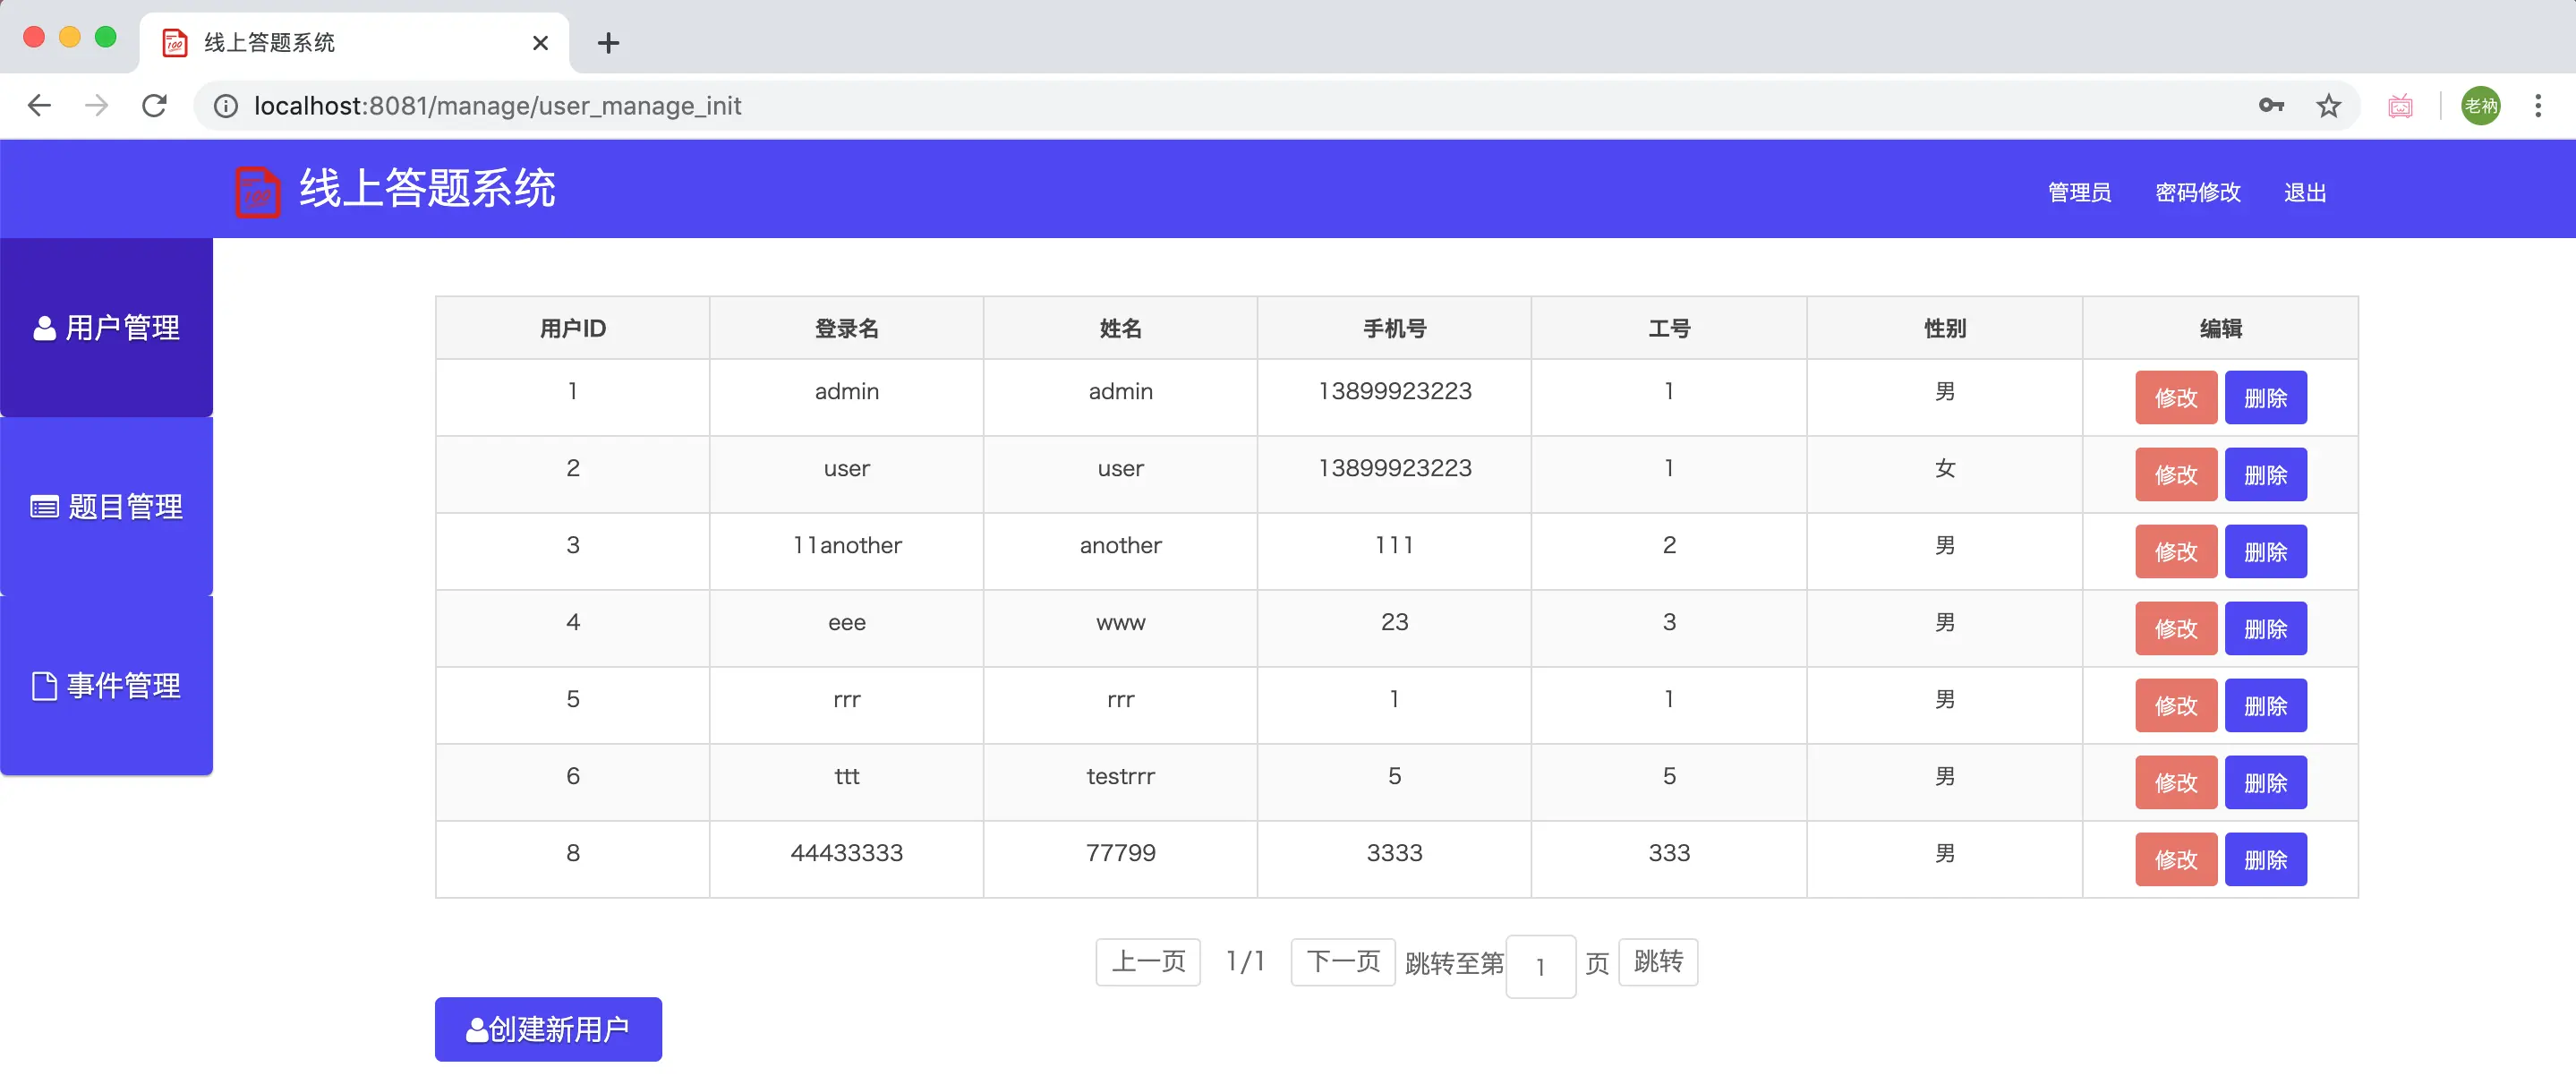Delete user 11another with 删除
Image resolution: width=2576 pixels, height=1076 pixels.
coord(2265,552)
